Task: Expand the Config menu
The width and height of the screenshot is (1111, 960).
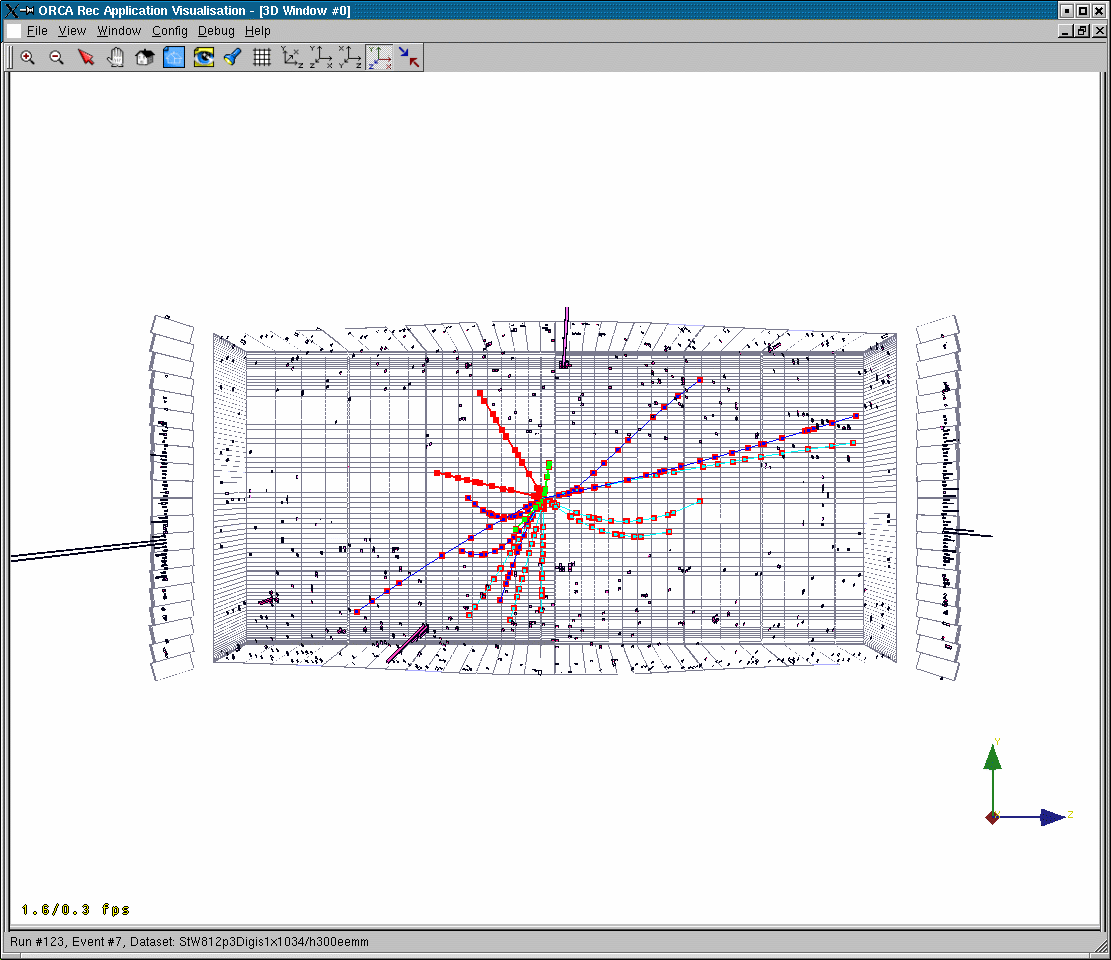Action: pos(170,31)
